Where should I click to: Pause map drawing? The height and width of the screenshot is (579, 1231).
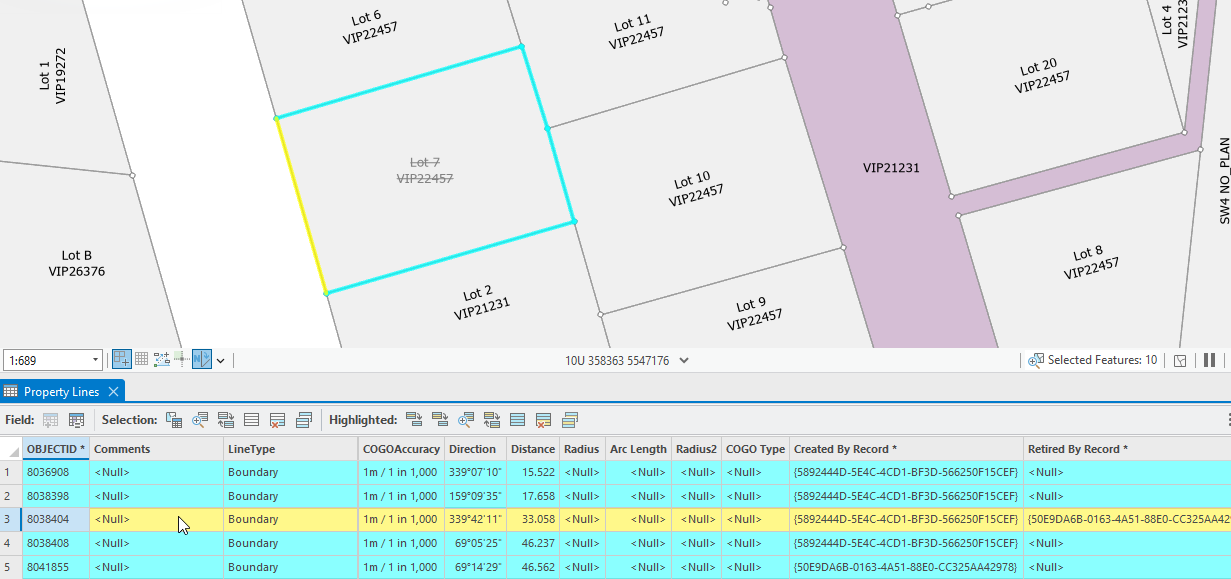pyautogui.click(x=1209, y=360)
